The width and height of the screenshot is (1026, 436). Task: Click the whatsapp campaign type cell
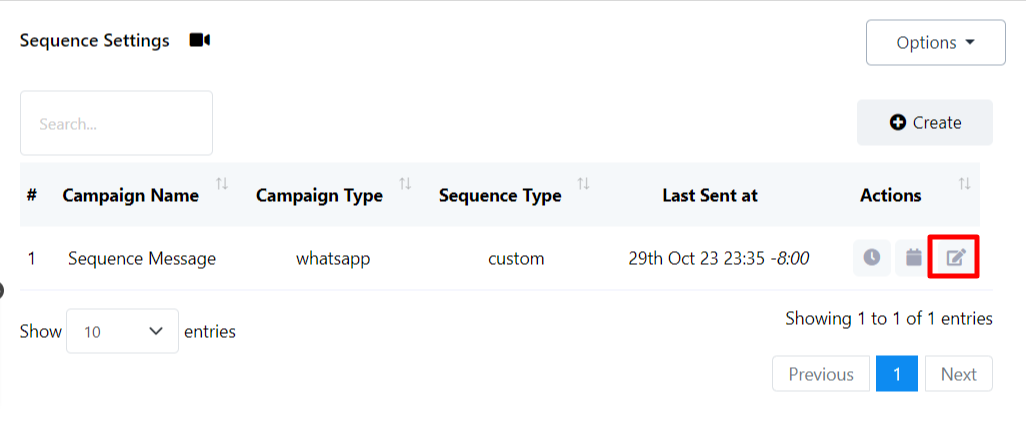333,258
